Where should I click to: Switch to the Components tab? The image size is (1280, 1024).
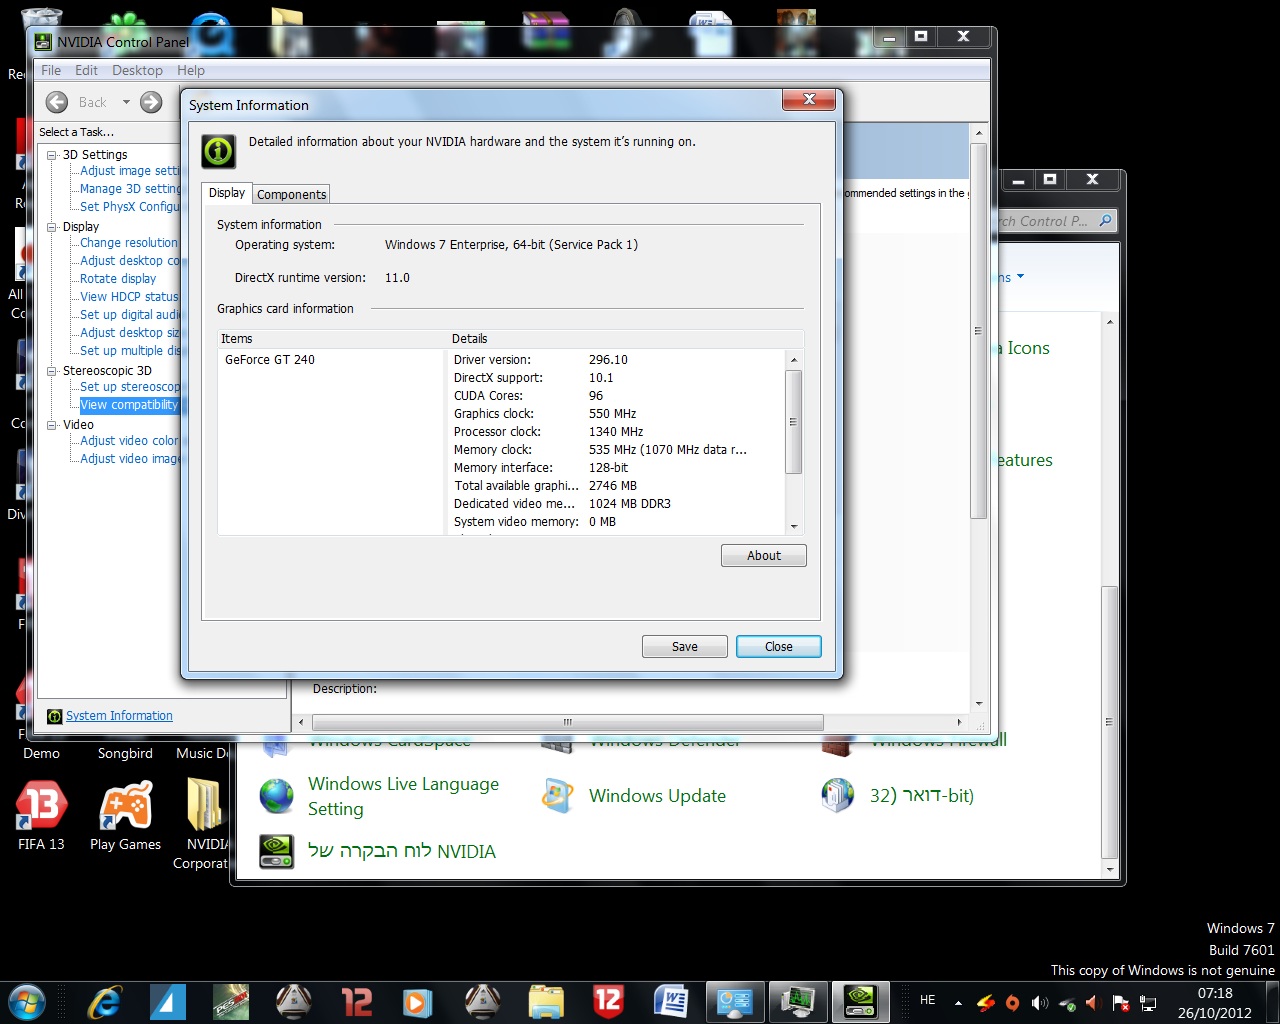click(x=291, y=194)
